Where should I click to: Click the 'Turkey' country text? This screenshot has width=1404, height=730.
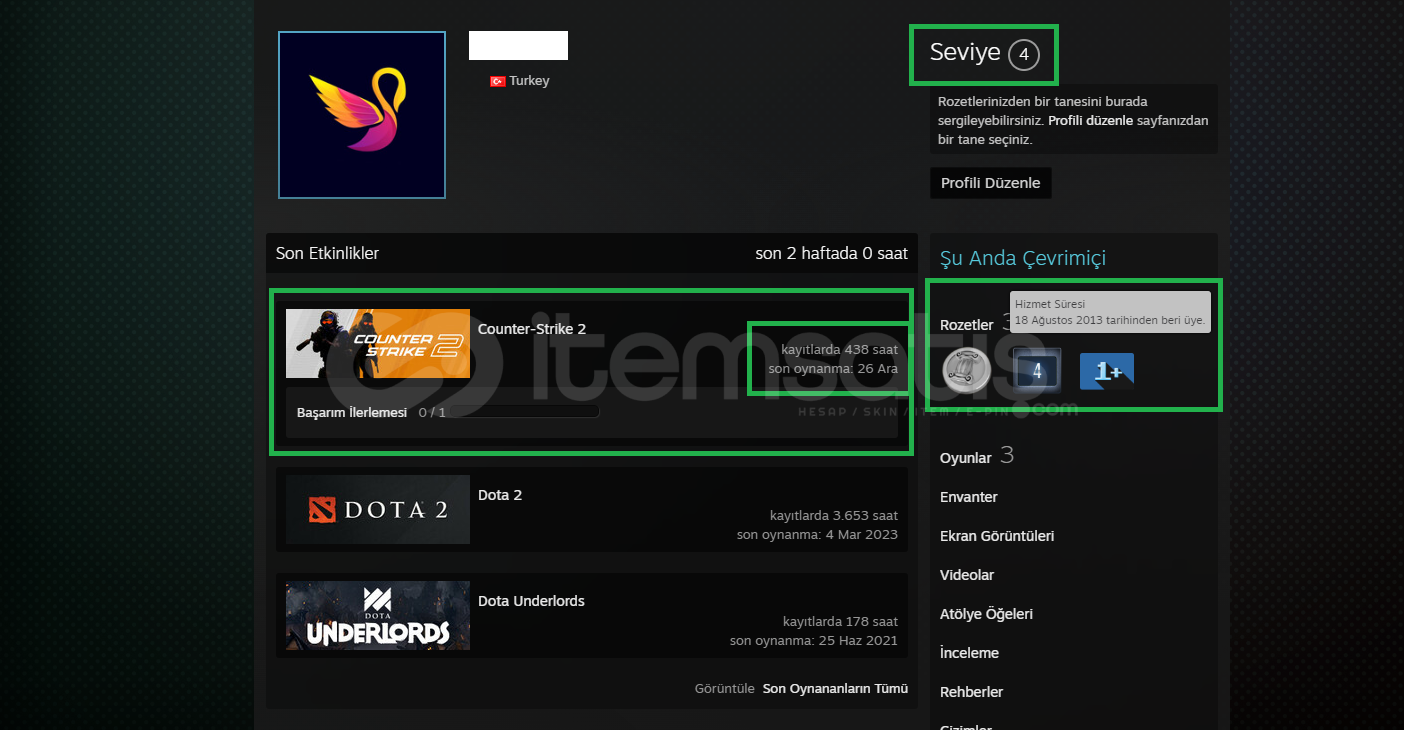[x=529, y=81]
